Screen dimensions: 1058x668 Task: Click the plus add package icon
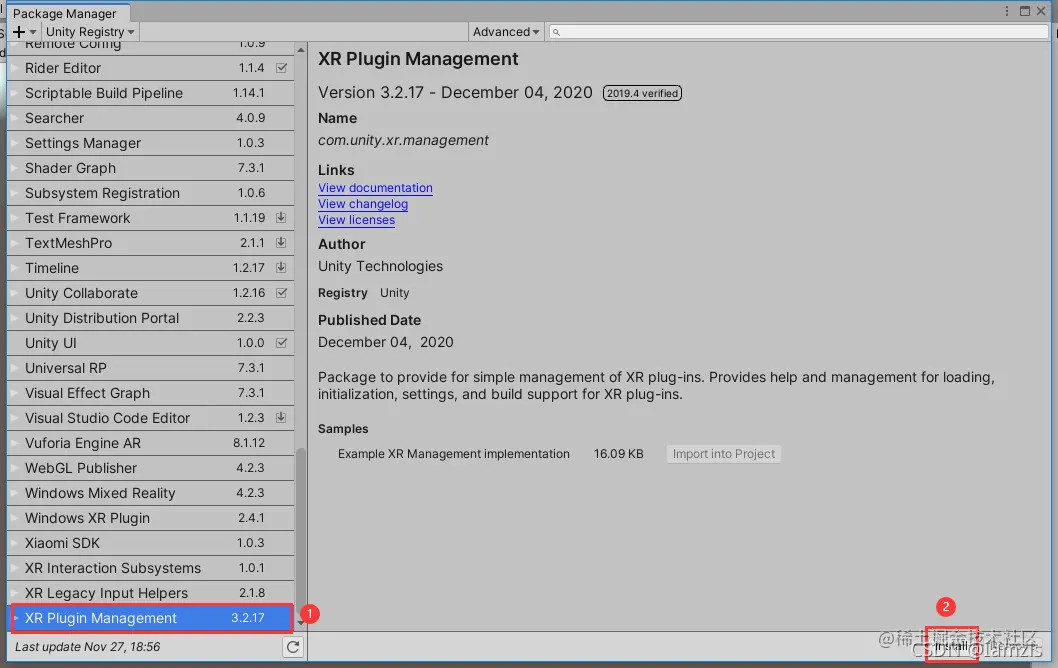(19, 32)
